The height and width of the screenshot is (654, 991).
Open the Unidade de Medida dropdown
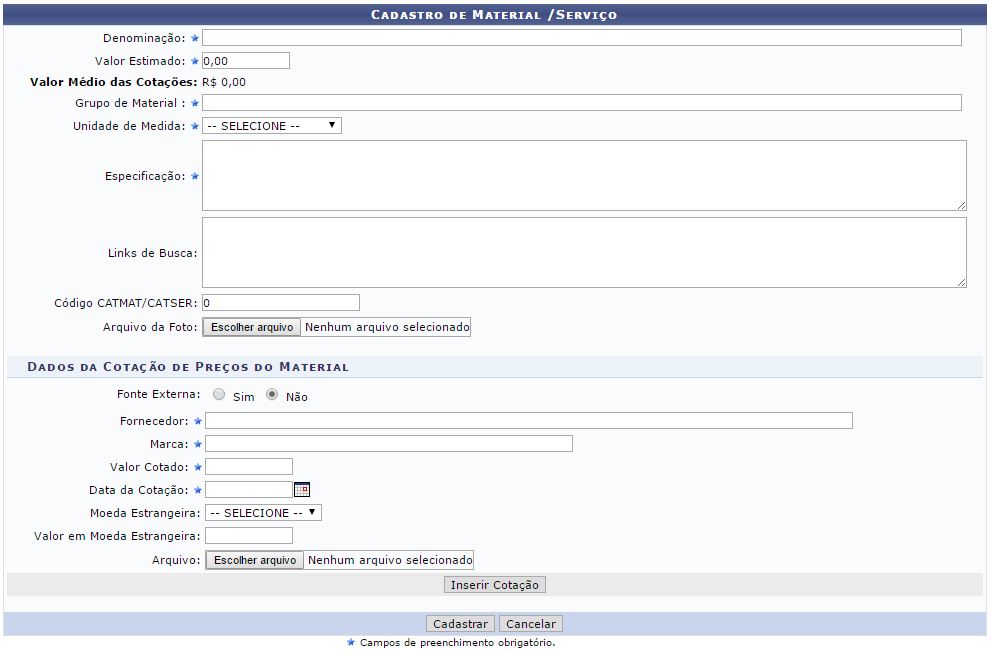(x=271, y=126)
